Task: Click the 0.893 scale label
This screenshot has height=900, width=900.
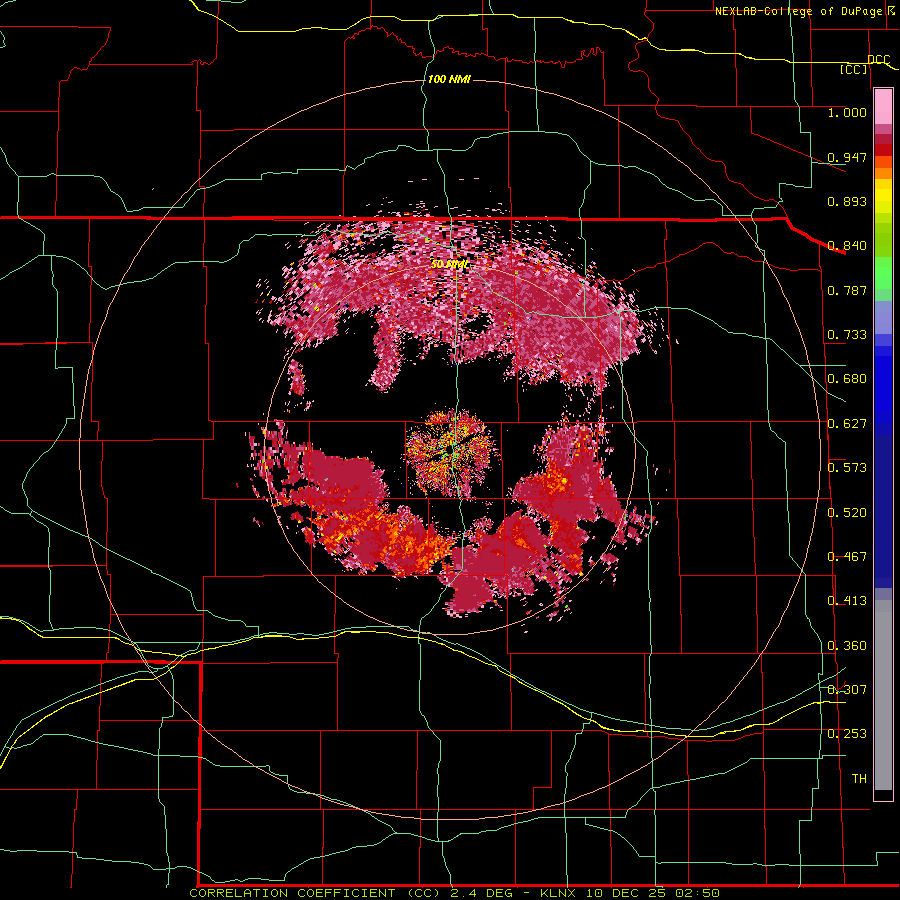Action: (847, 201)
